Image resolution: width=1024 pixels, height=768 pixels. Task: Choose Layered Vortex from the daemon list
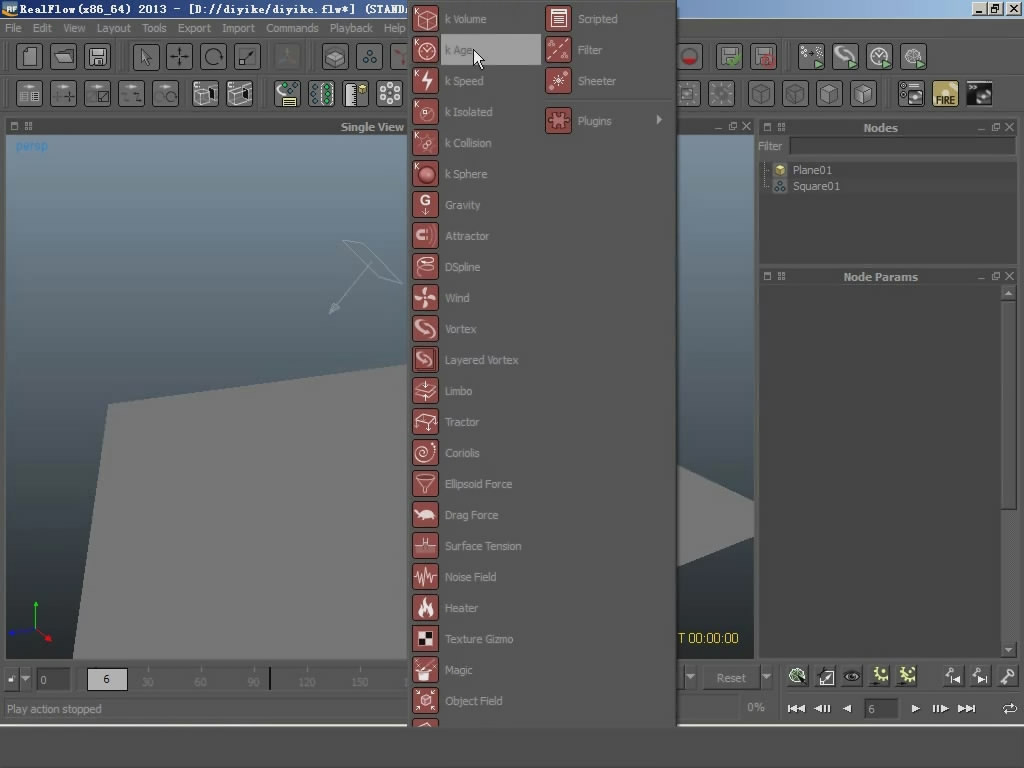click(x=476, y=360)
